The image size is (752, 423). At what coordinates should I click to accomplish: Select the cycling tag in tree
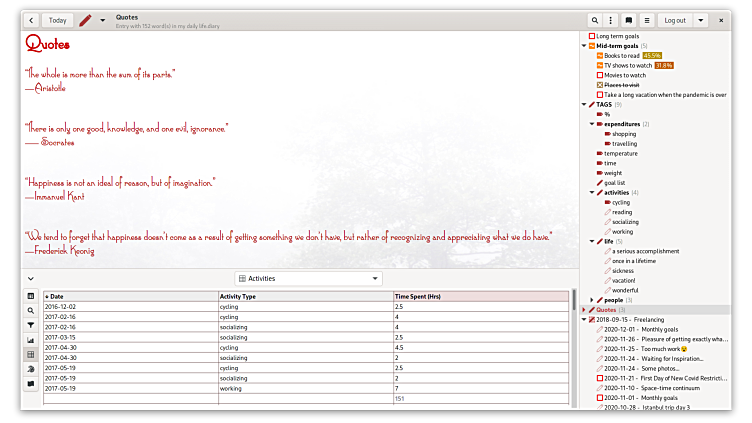620,202
